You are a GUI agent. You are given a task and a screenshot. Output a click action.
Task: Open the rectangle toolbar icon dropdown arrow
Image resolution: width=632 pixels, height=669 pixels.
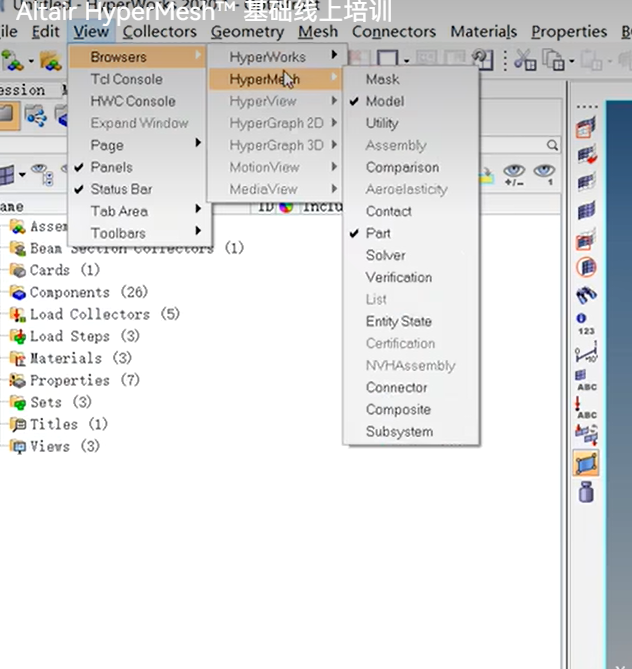406,61
